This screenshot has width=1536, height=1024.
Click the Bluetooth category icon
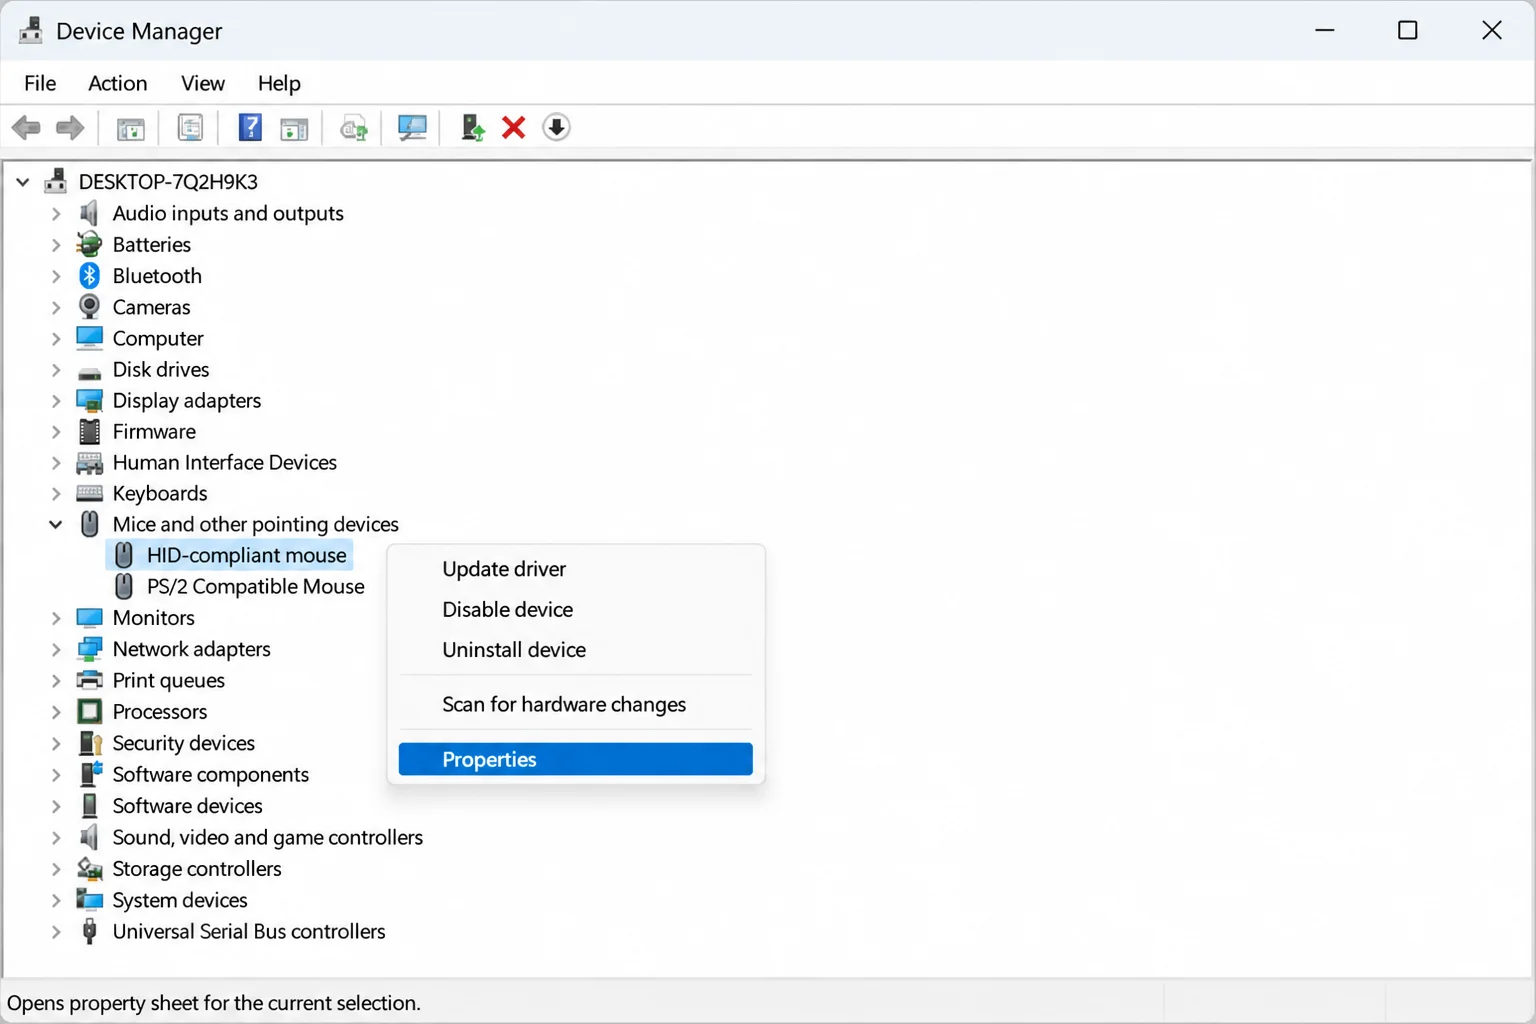click(89, 276)
